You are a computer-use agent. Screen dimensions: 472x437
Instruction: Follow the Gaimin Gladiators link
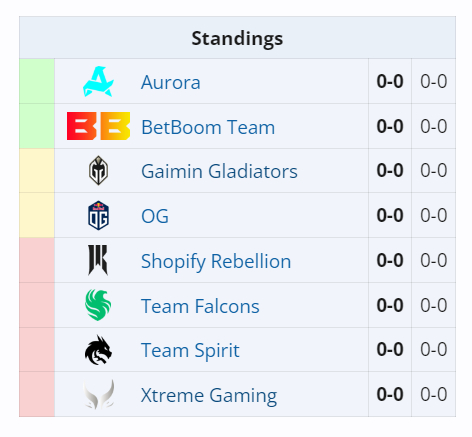click(219, 171)
